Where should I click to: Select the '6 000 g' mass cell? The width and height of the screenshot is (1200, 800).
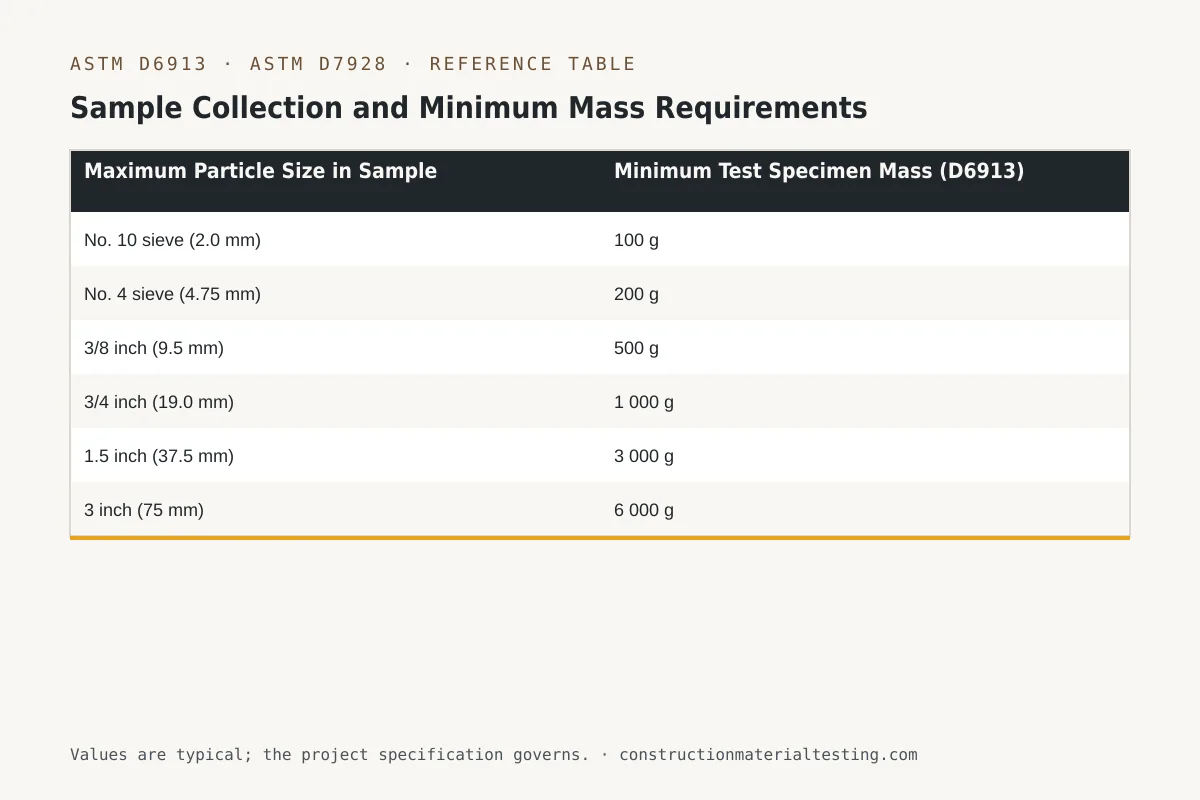[865, 510]
